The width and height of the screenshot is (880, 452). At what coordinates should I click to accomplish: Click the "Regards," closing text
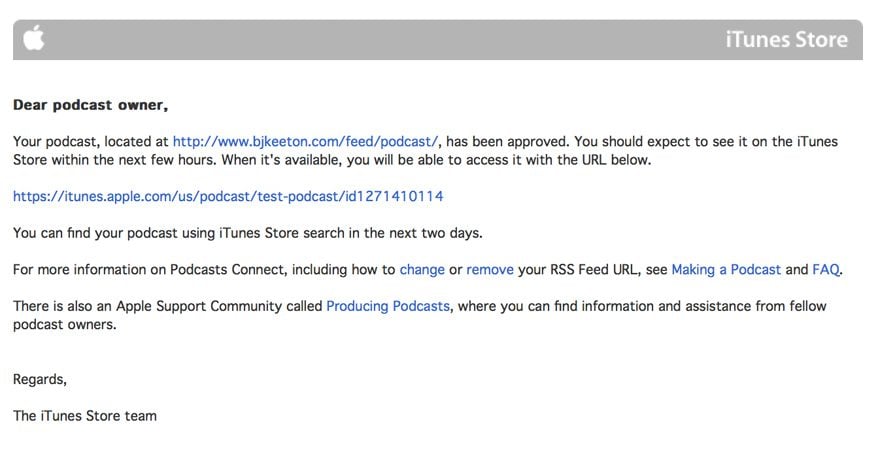40,379
